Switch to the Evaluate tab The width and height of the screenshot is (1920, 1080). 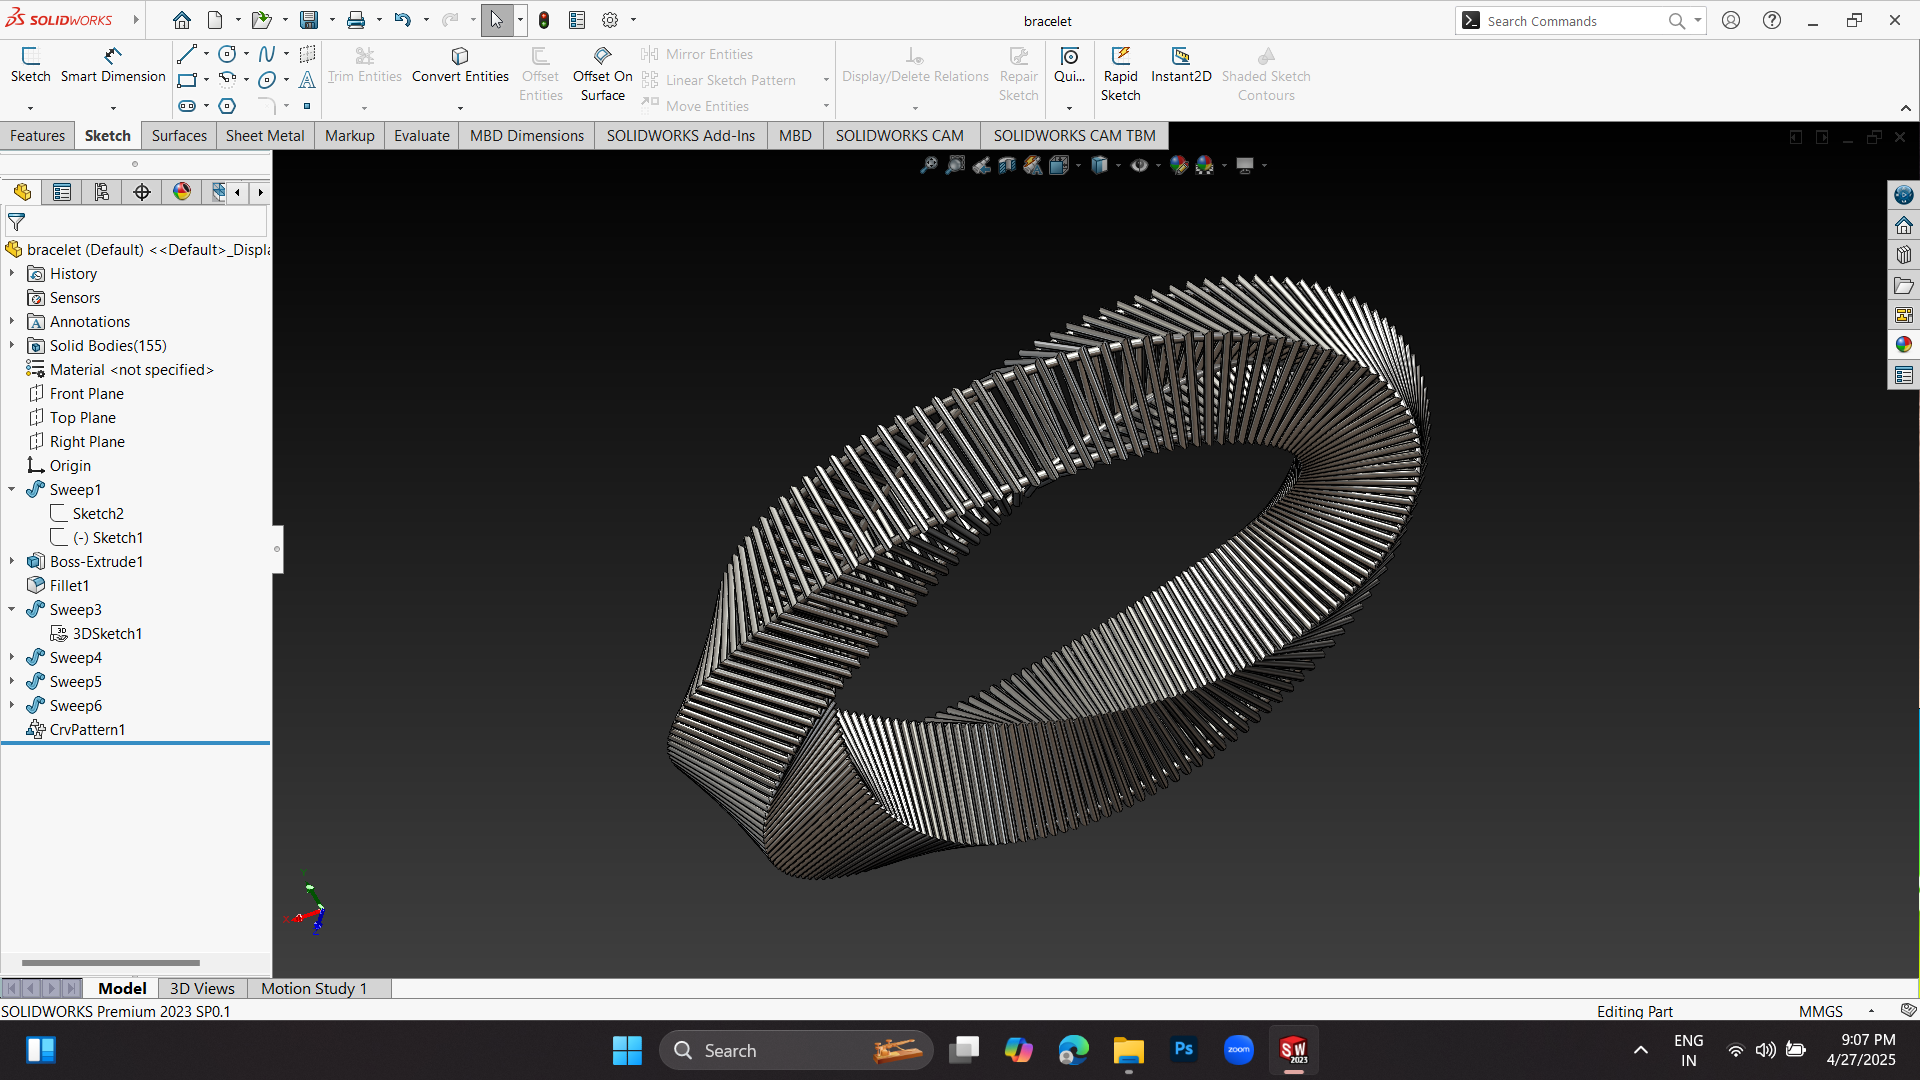421,136
